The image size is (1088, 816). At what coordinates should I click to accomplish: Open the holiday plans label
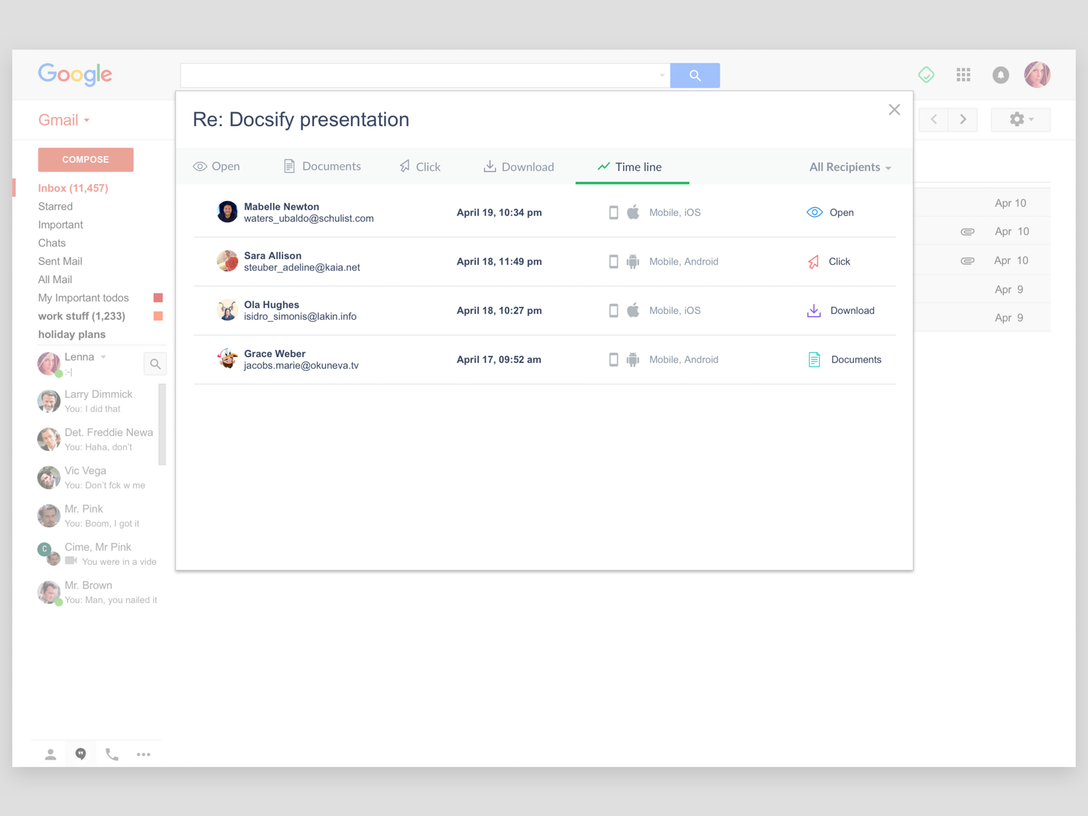[x=71, y=334]
